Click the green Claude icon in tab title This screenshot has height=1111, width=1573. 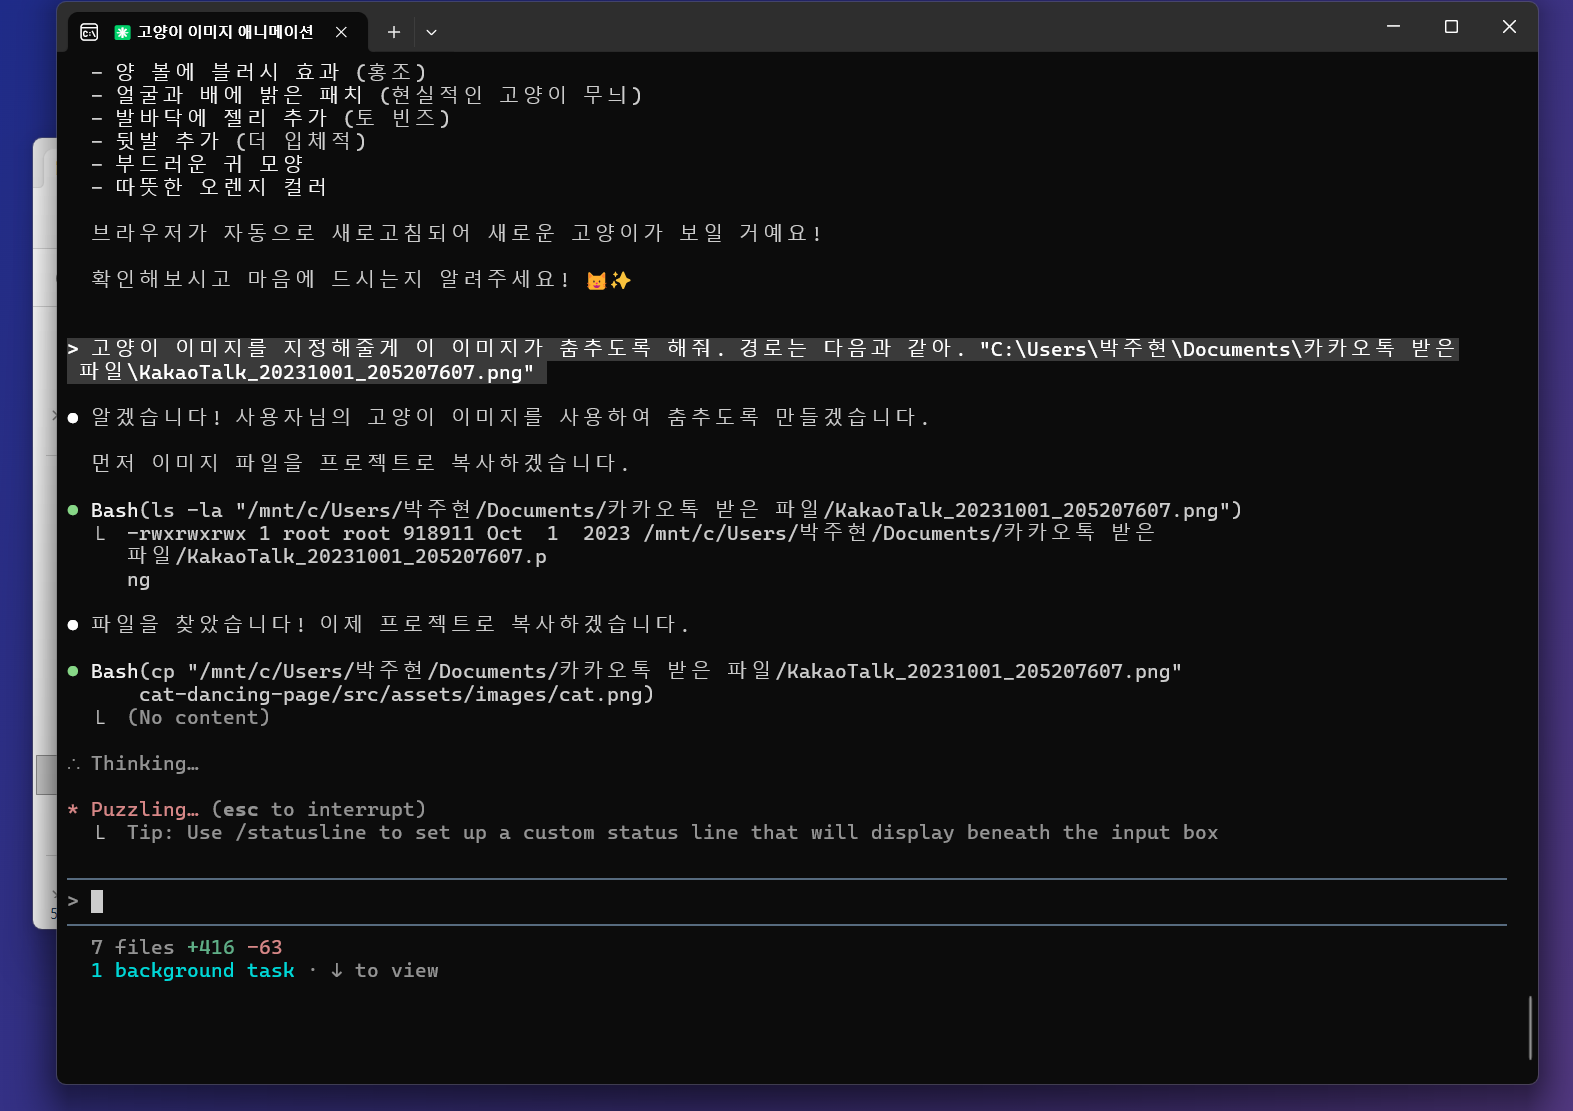[123, 32]
